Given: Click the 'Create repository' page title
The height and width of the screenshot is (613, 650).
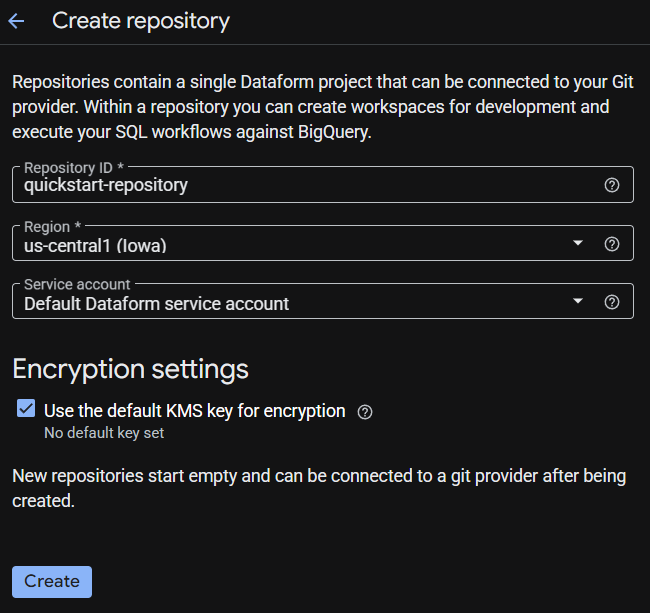Looking at the screenshot, I should coord(141,21).
